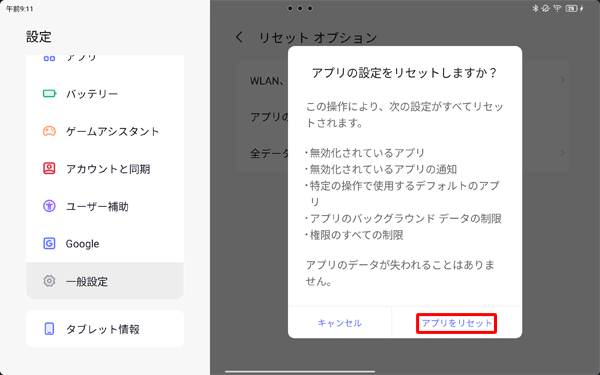Open バッテリー settings menu item
Screen dimensions: 600x375
[105, 94]
